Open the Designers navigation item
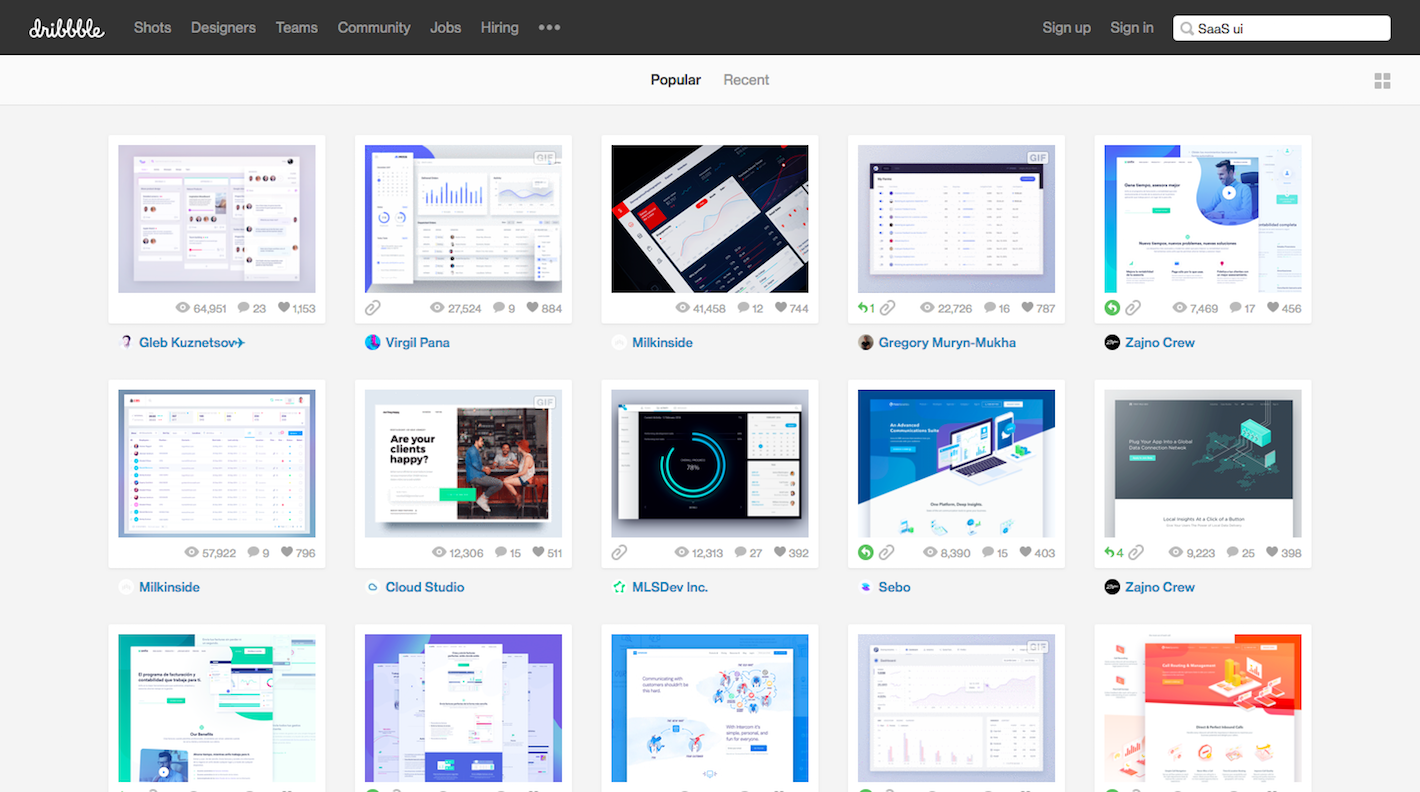The height and width of the screenshot is (792, 1420). [x=223, y=28]
